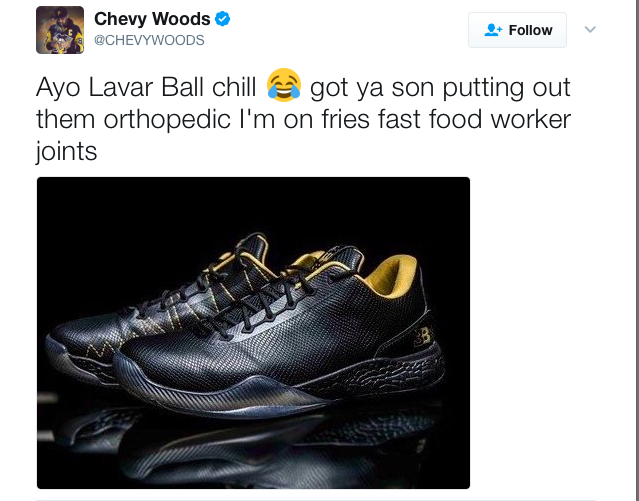Image resolution: width=639 pixels, height=501 pixels.
Task: Select the words "Ayo Lavar Ball chill"
Action: tap(146, 87)
